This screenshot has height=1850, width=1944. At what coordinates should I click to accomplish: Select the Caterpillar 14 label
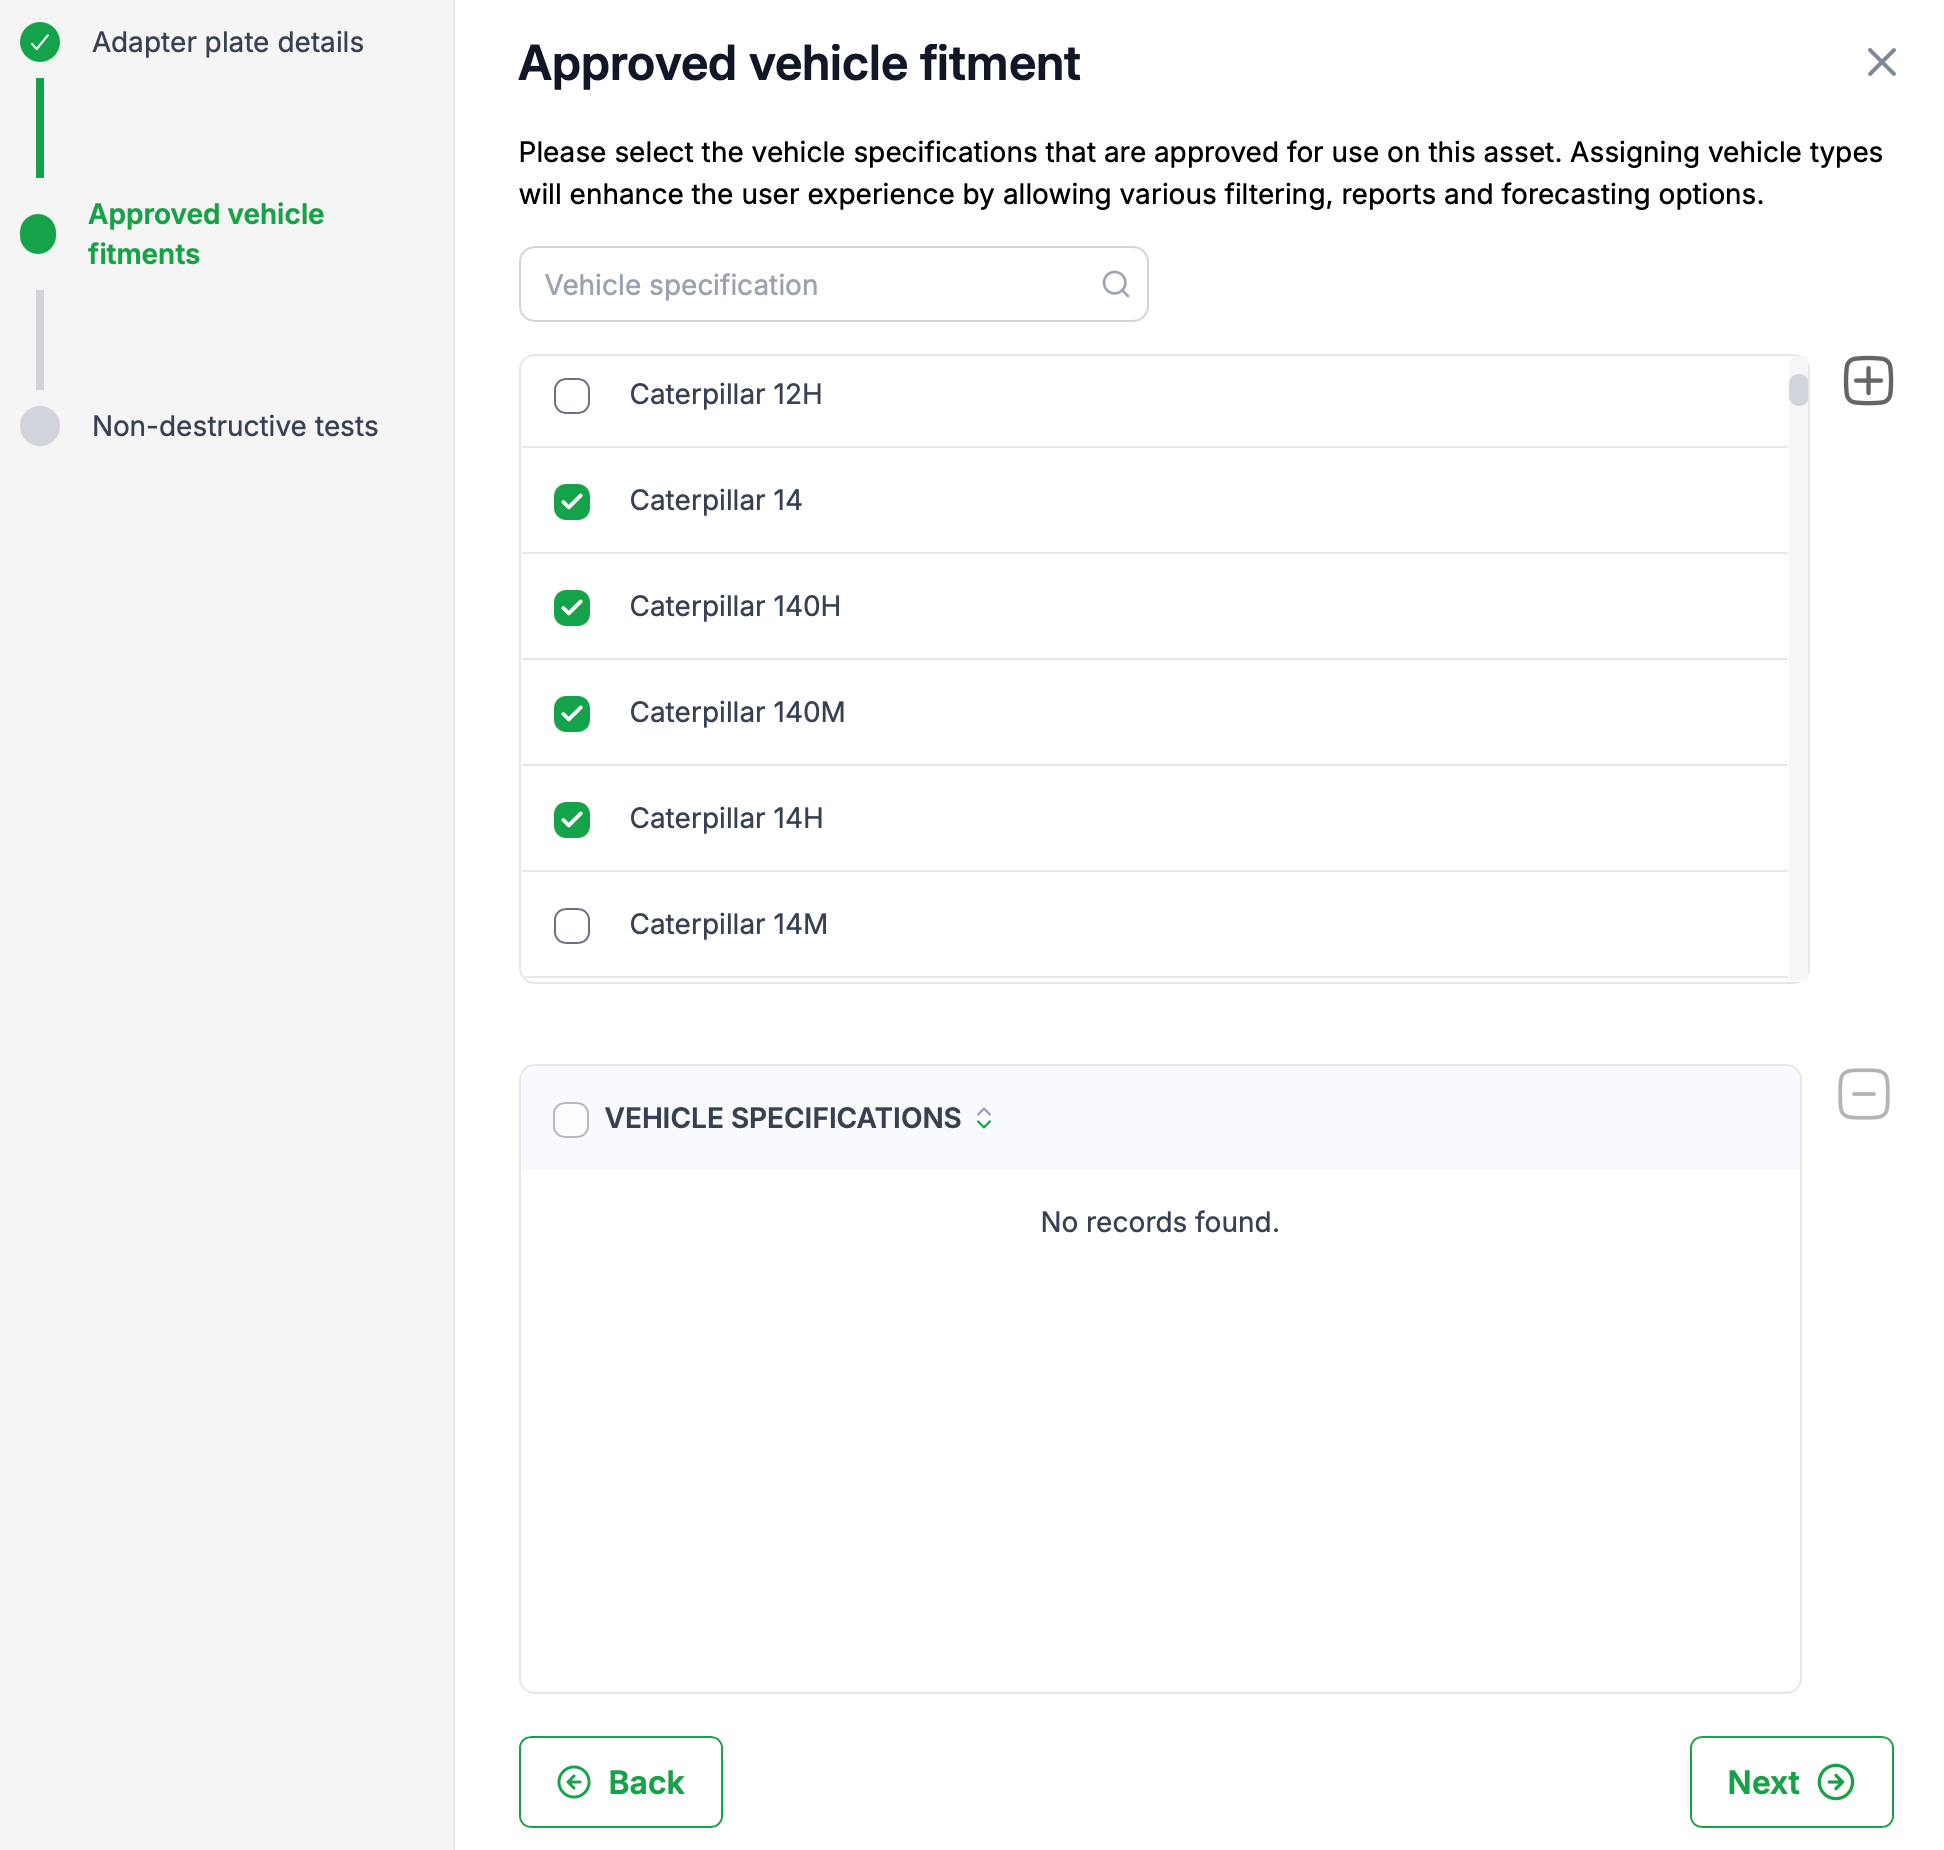tap(716, 500)
